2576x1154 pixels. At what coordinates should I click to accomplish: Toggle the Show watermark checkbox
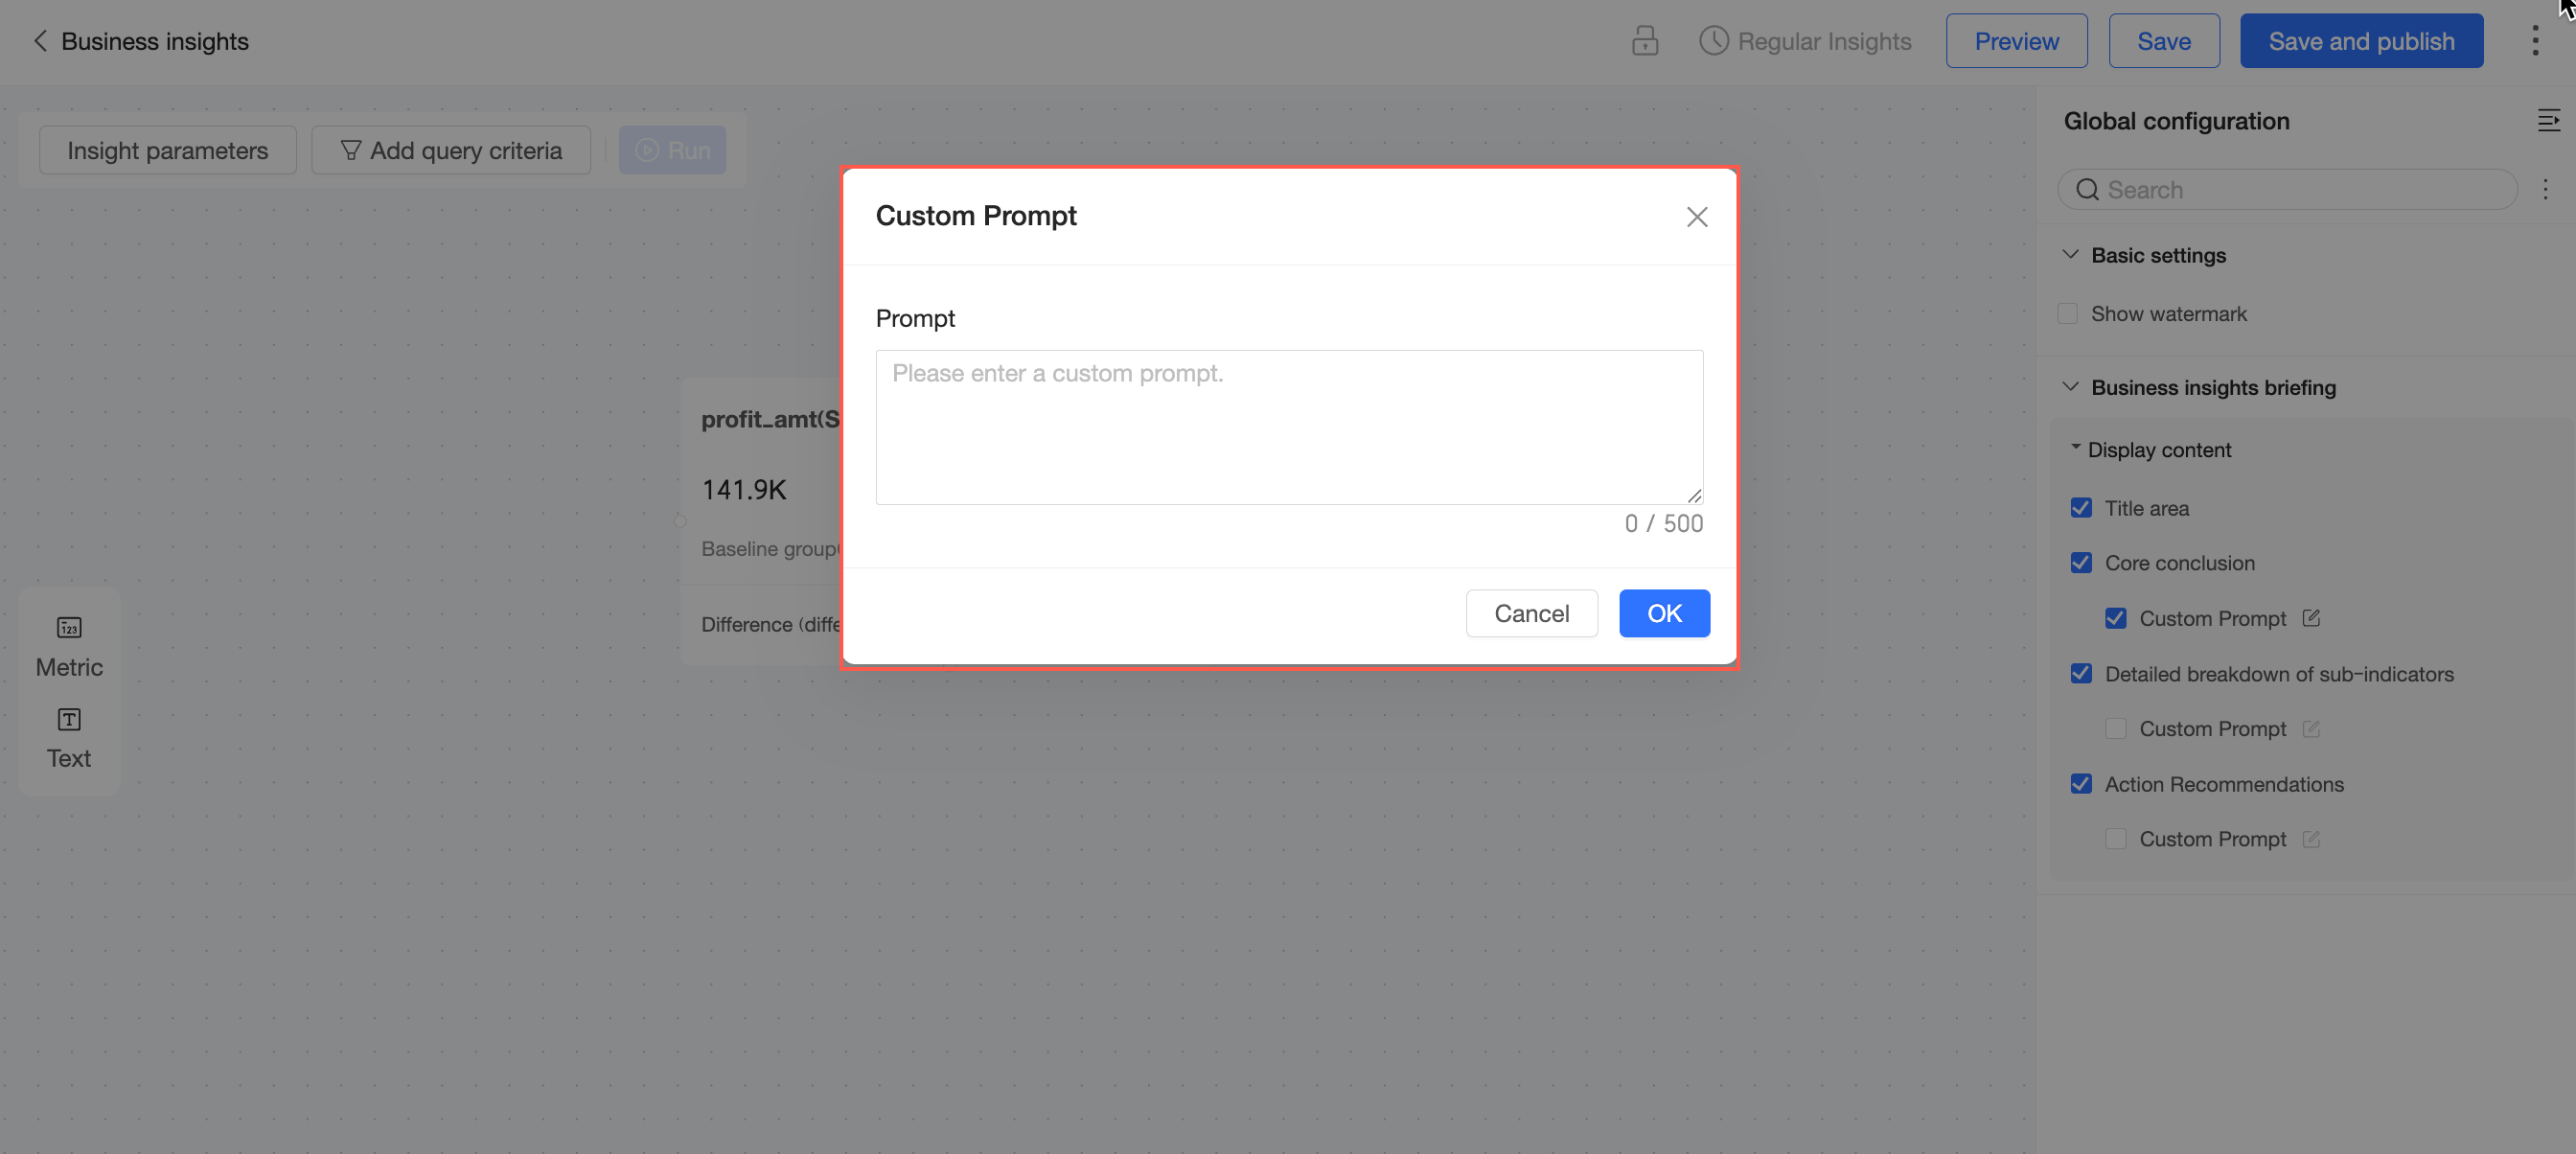(2068, 314)
